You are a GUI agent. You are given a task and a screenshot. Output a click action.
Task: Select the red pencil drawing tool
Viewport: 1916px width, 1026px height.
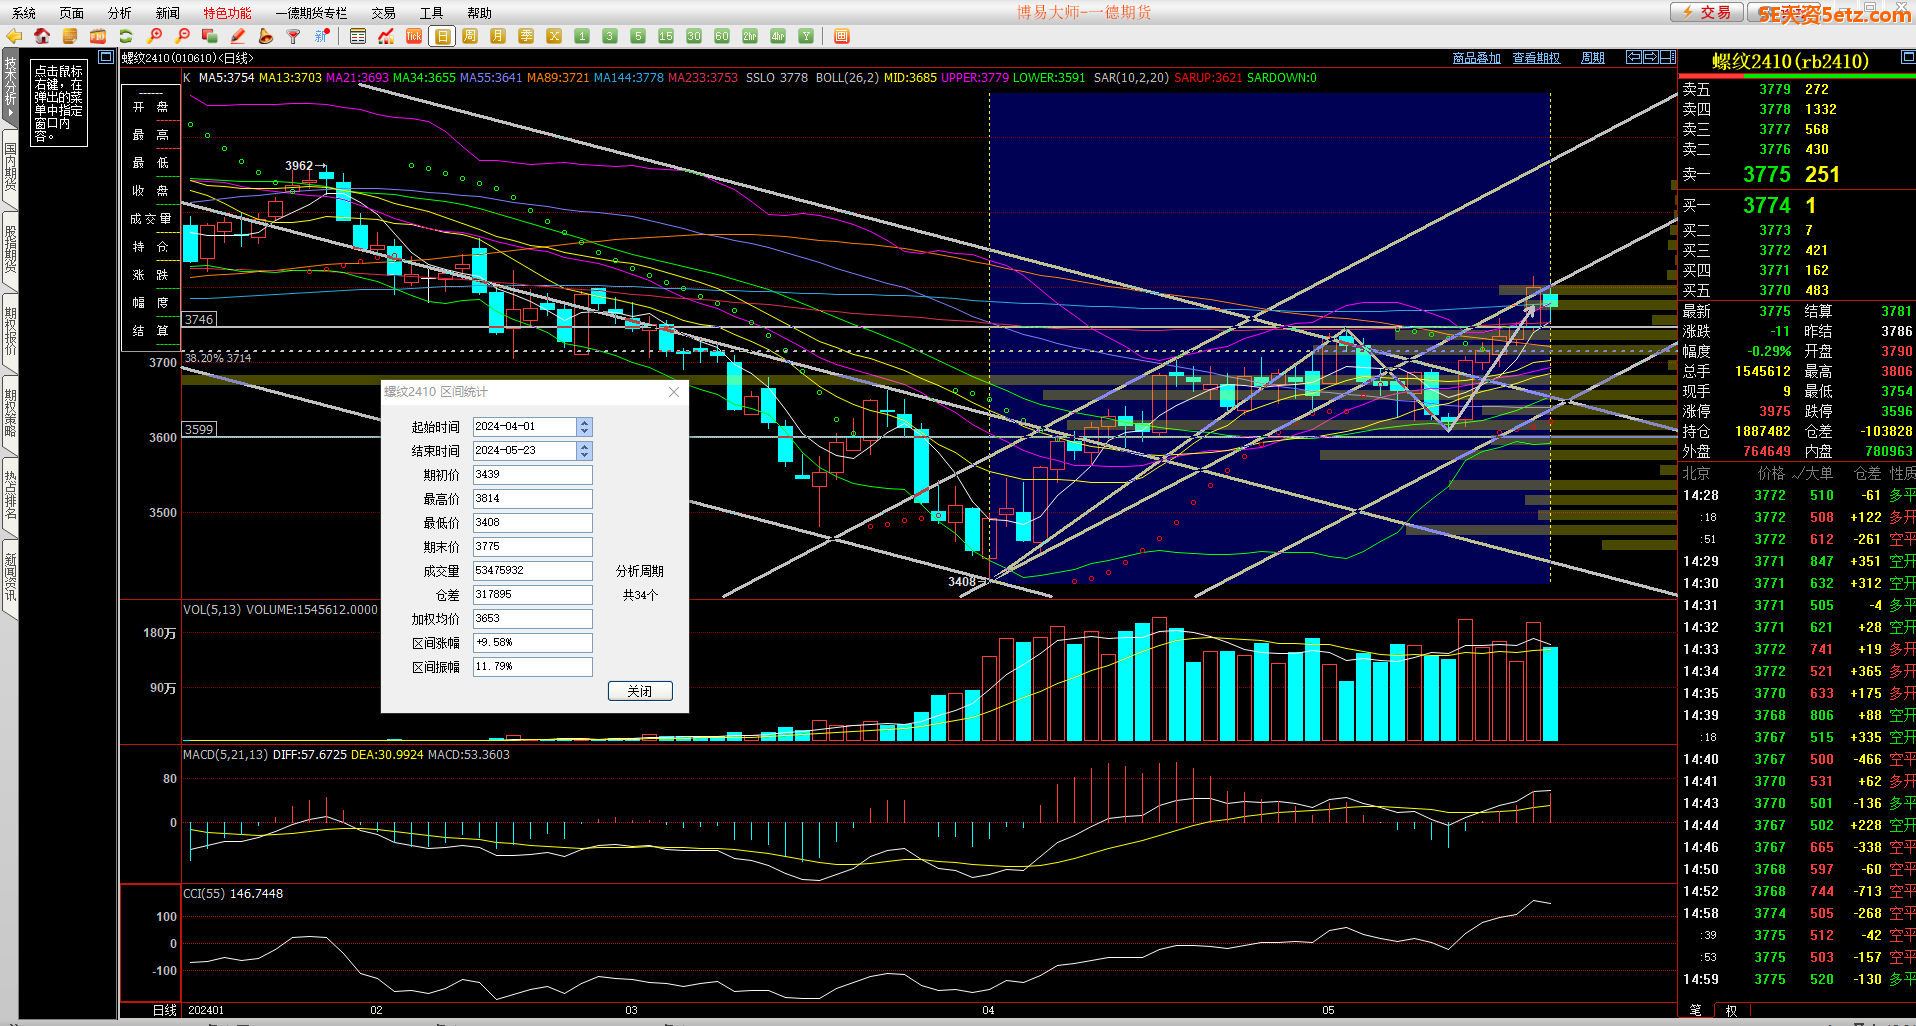(238, 36)
